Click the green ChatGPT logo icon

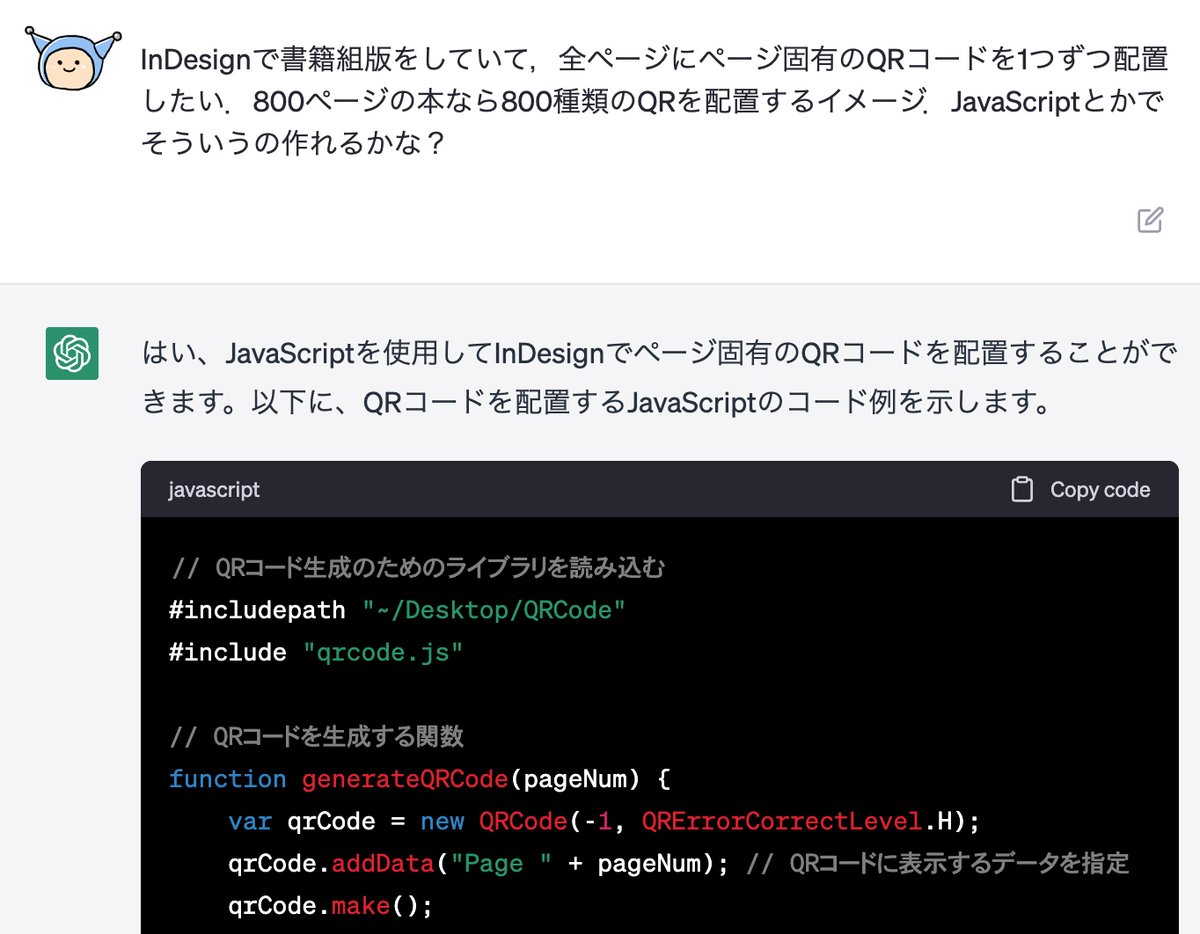click(72, 353)
